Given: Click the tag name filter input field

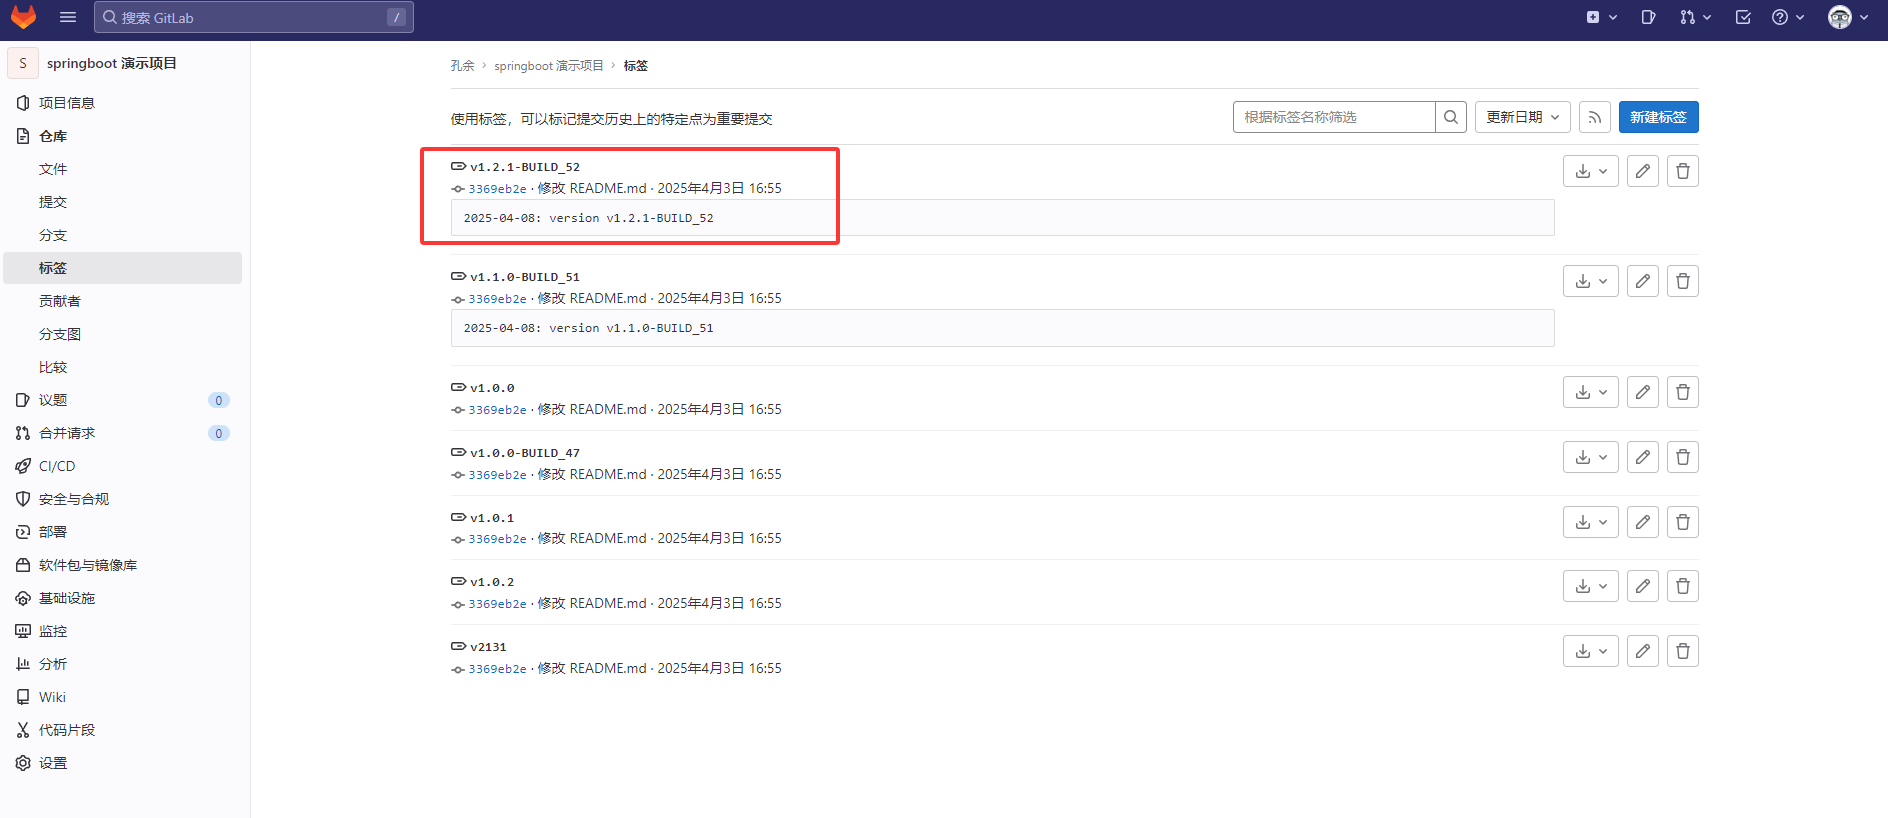Looking at the screenshot, I should (x=1333, y=117).
